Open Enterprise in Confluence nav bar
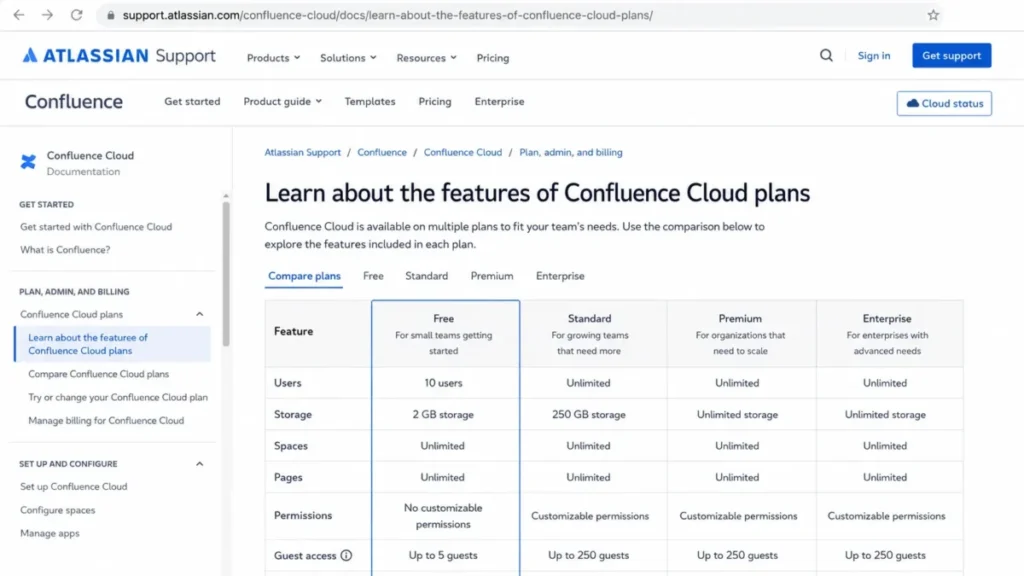 coord(499,101)
